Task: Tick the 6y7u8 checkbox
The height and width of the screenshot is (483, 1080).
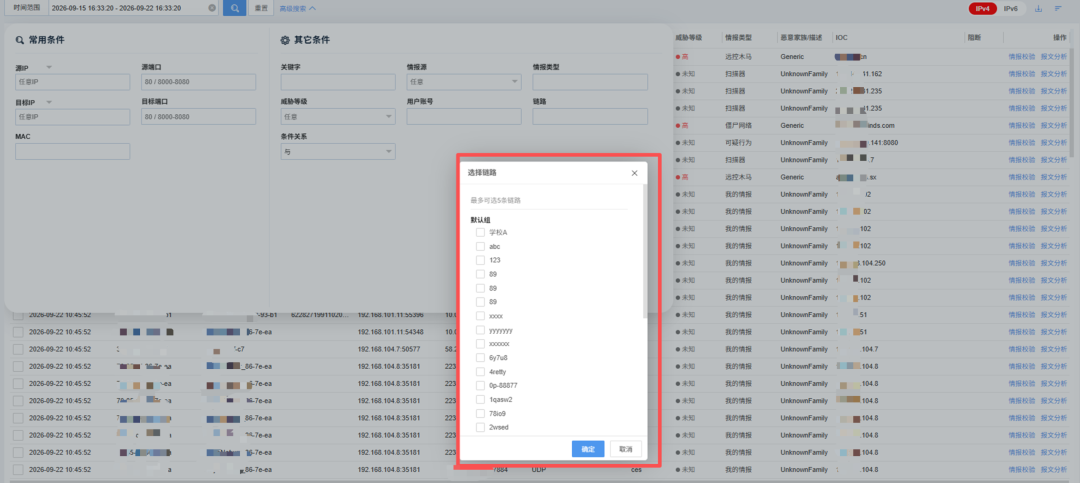Action: (480, 358)
